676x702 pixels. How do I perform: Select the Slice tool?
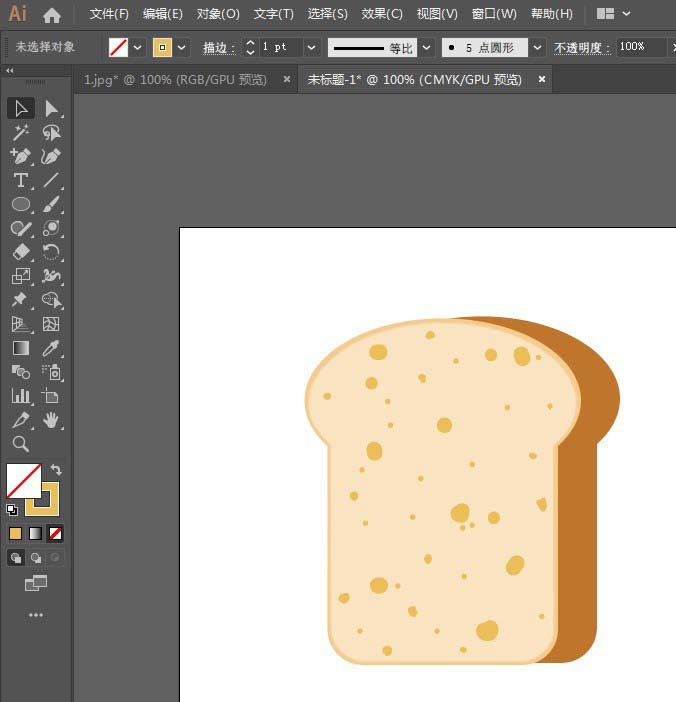tap(21, 420)
